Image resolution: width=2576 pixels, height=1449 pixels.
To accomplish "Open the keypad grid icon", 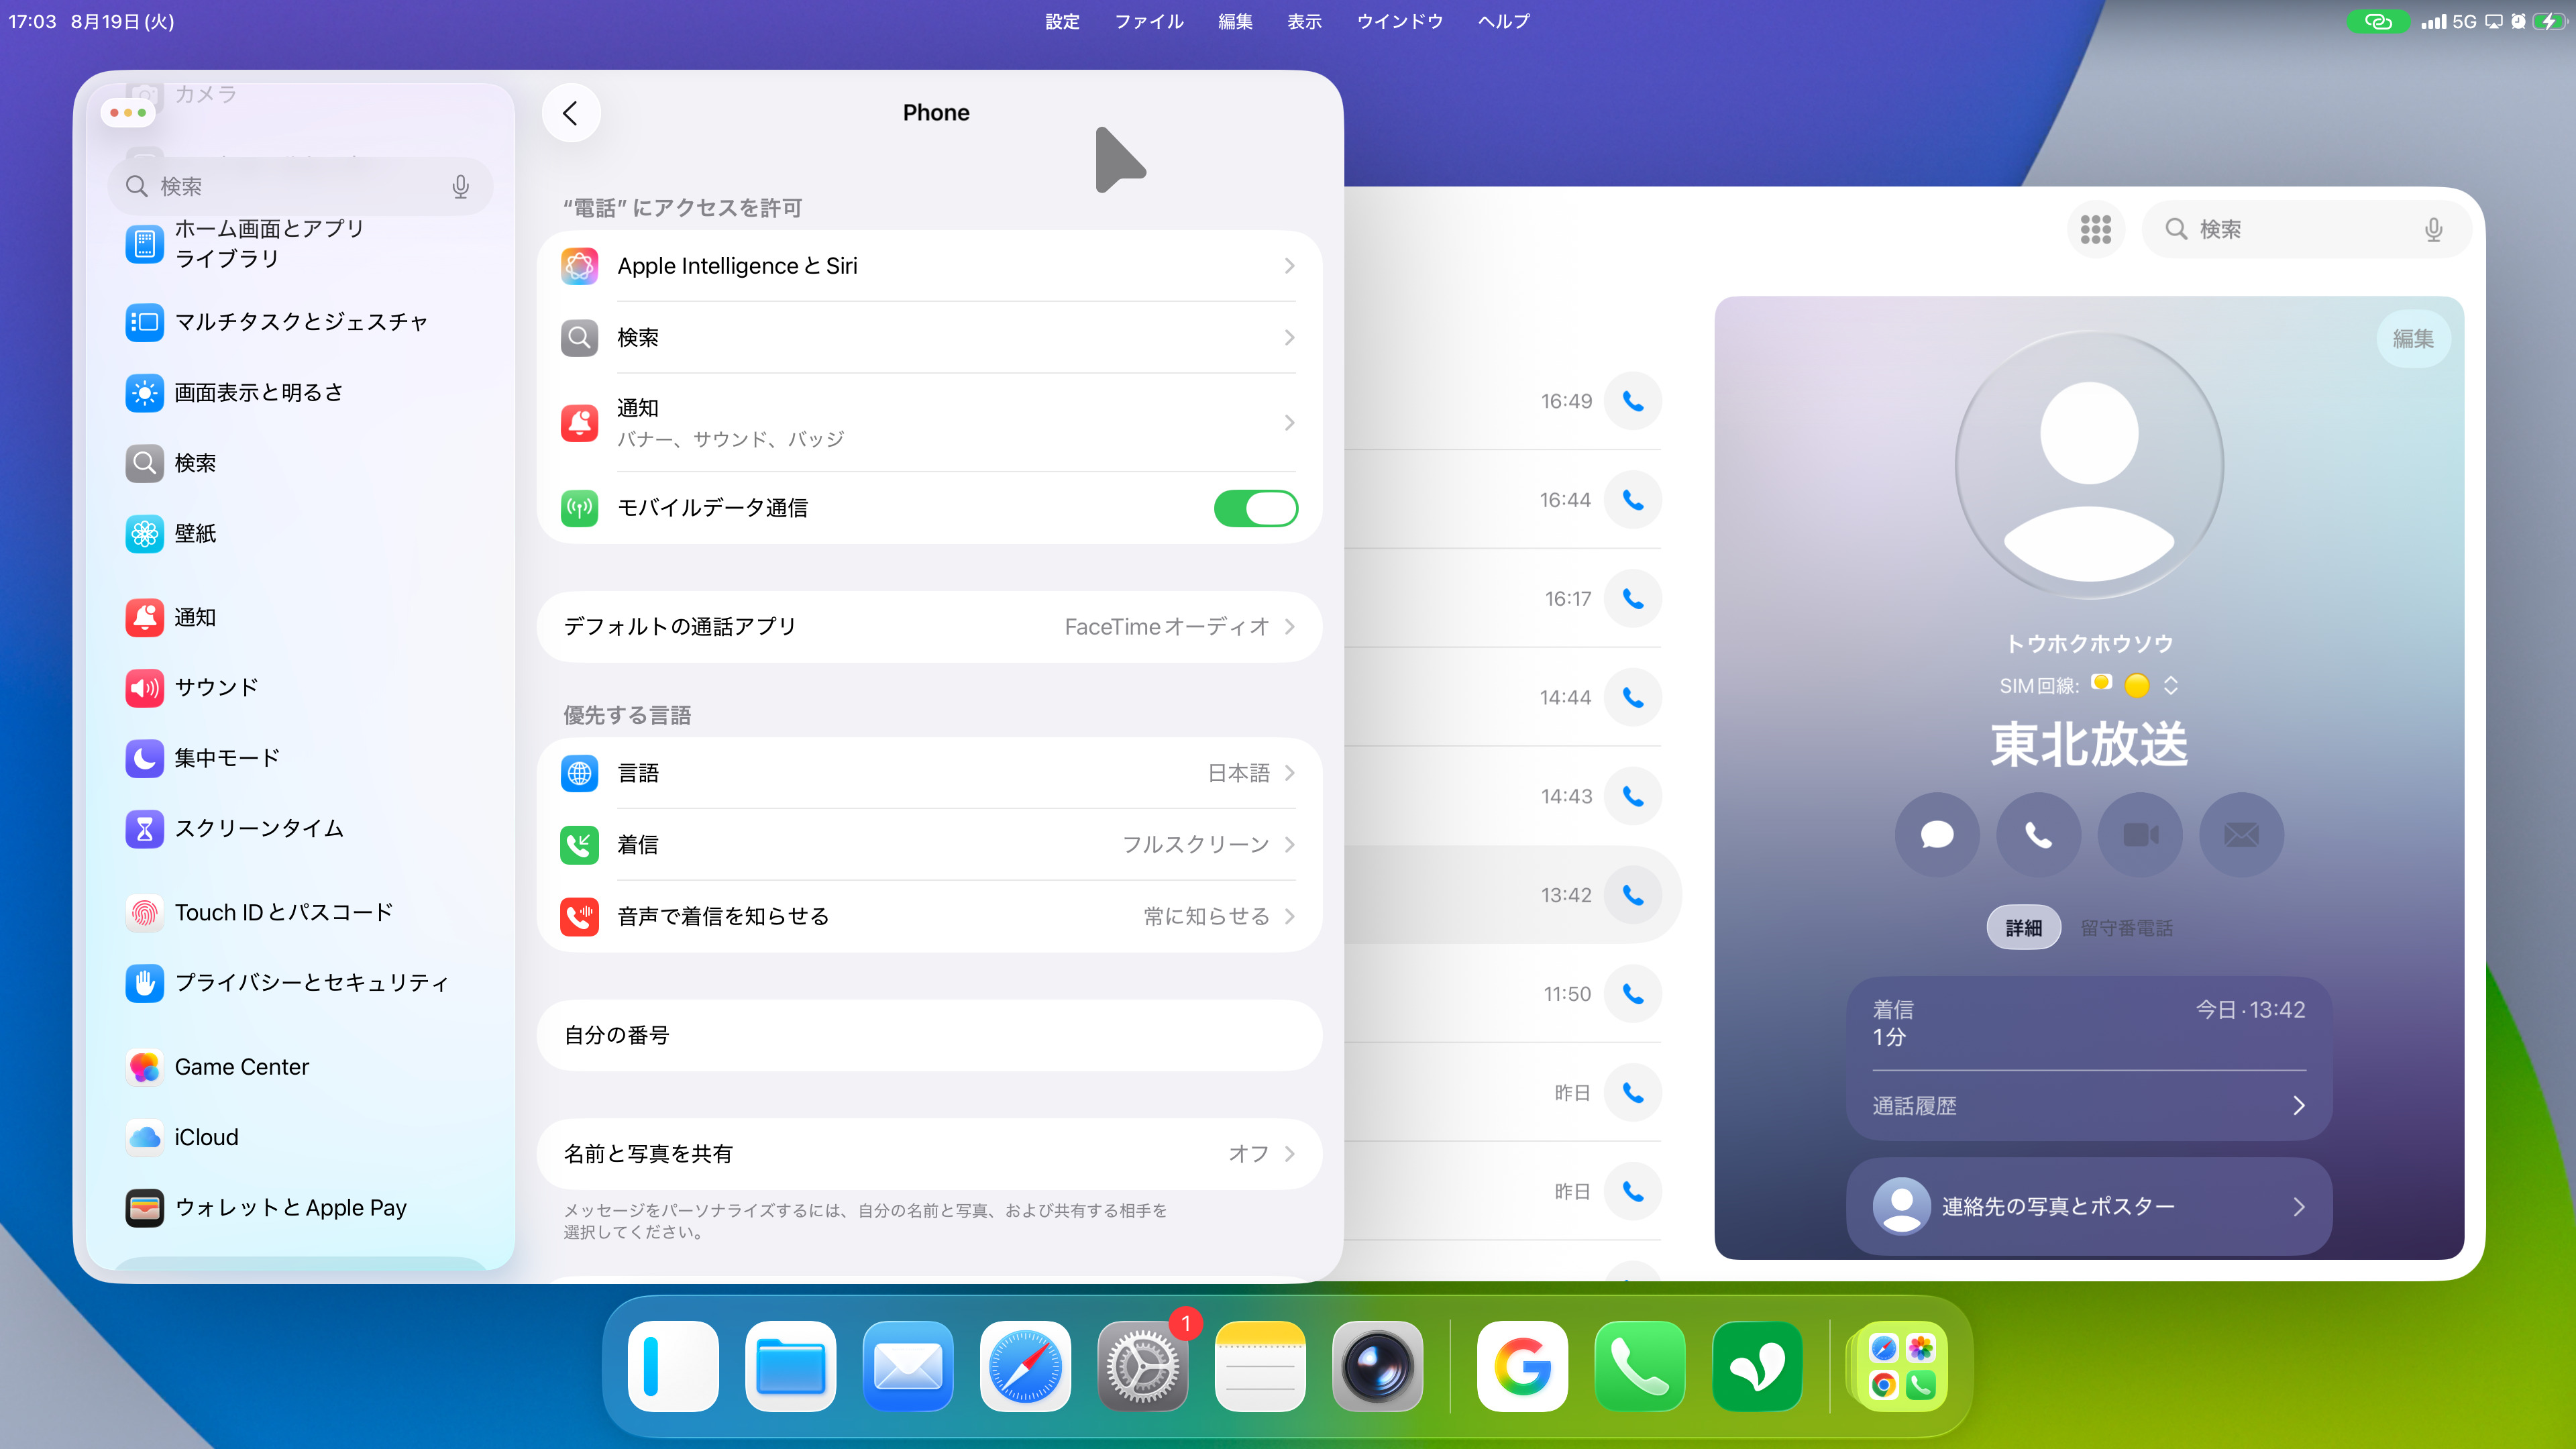I will pos(2095,229).
